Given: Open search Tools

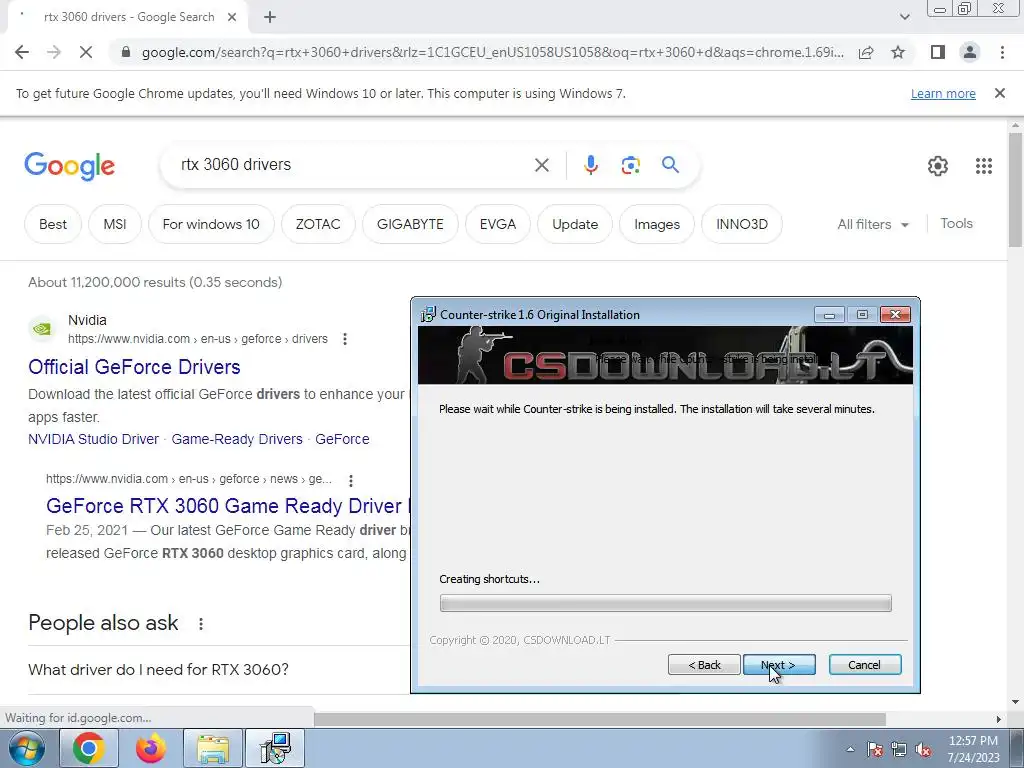Looking at the screenshot, I should click(956, 223).
